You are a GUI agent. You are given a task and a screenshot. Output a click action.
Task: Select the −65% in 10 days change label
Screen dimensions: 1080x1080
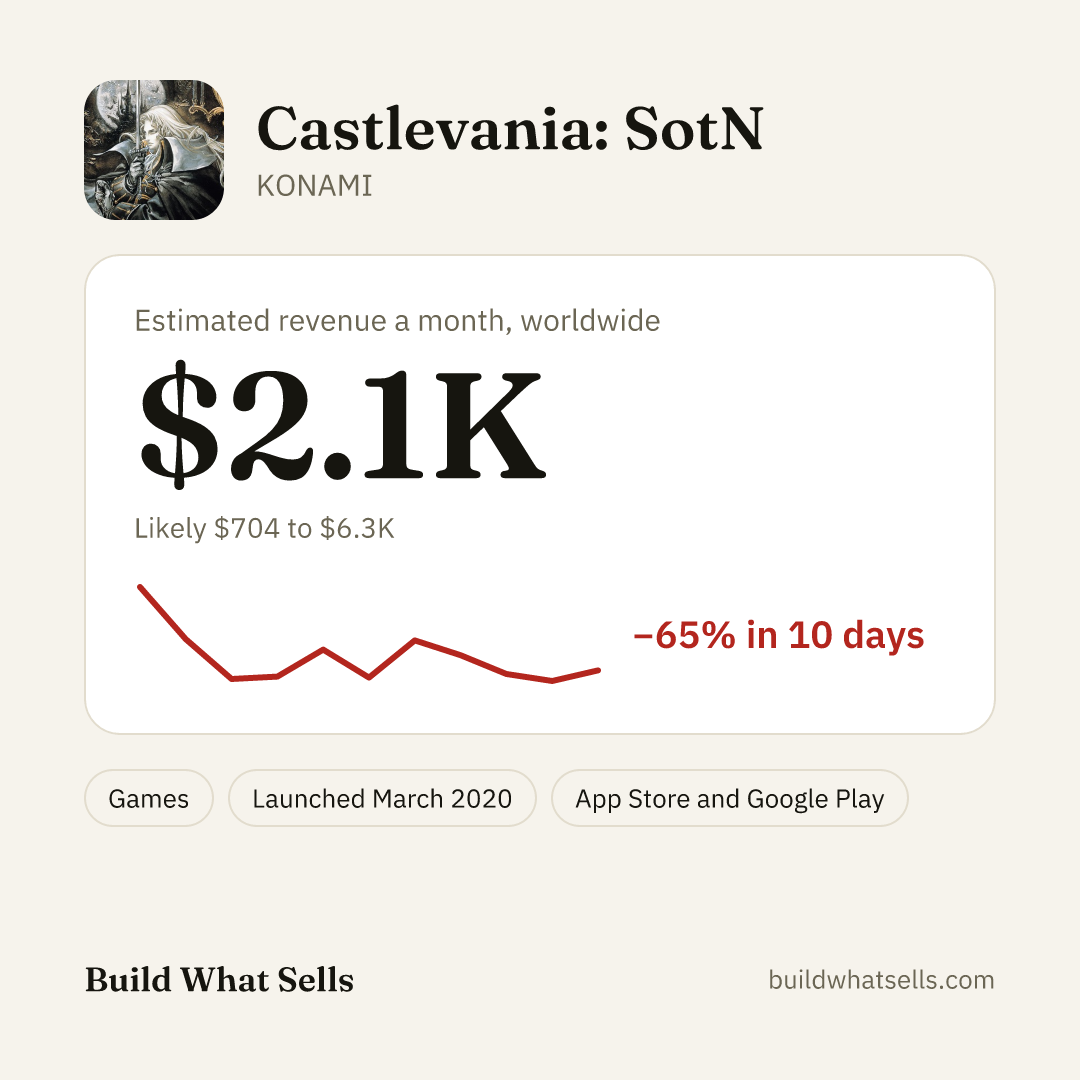(x=779, y=635)
